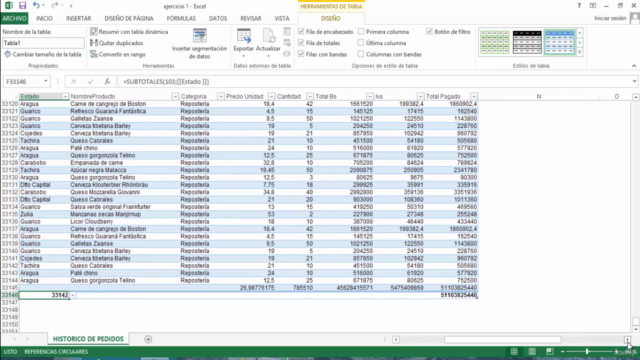Toggle Filas con bandas checkbox
The height and width of the screenshot is (360, 640).
pos(301,54)
